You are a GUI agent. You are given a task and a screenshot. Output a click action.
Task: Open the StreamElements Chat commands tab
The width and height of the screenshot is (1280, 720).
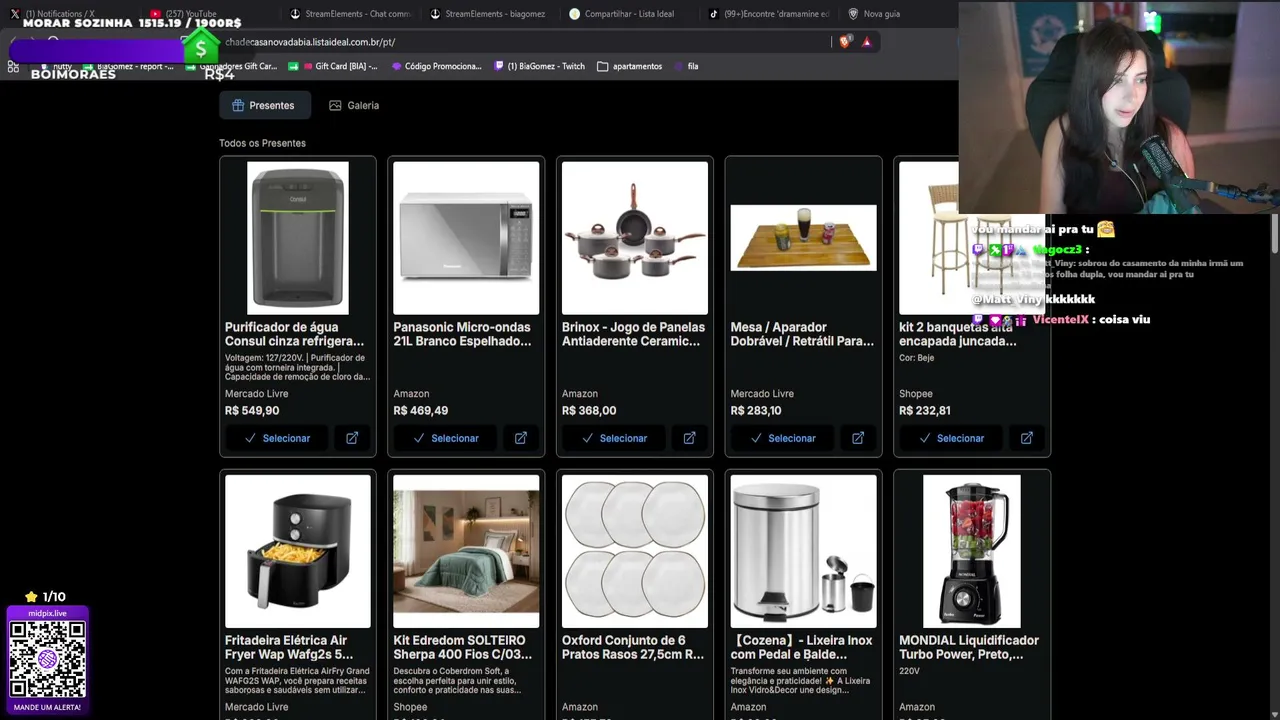pyautogui.click(x=351, y=14)
